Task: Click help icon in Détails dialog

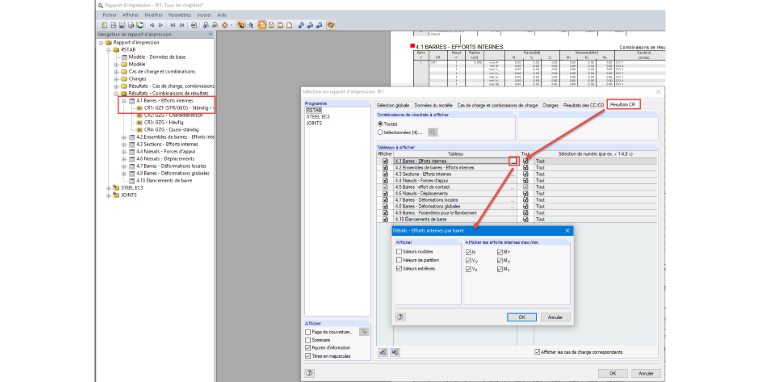Action: (x=400, y=317)
